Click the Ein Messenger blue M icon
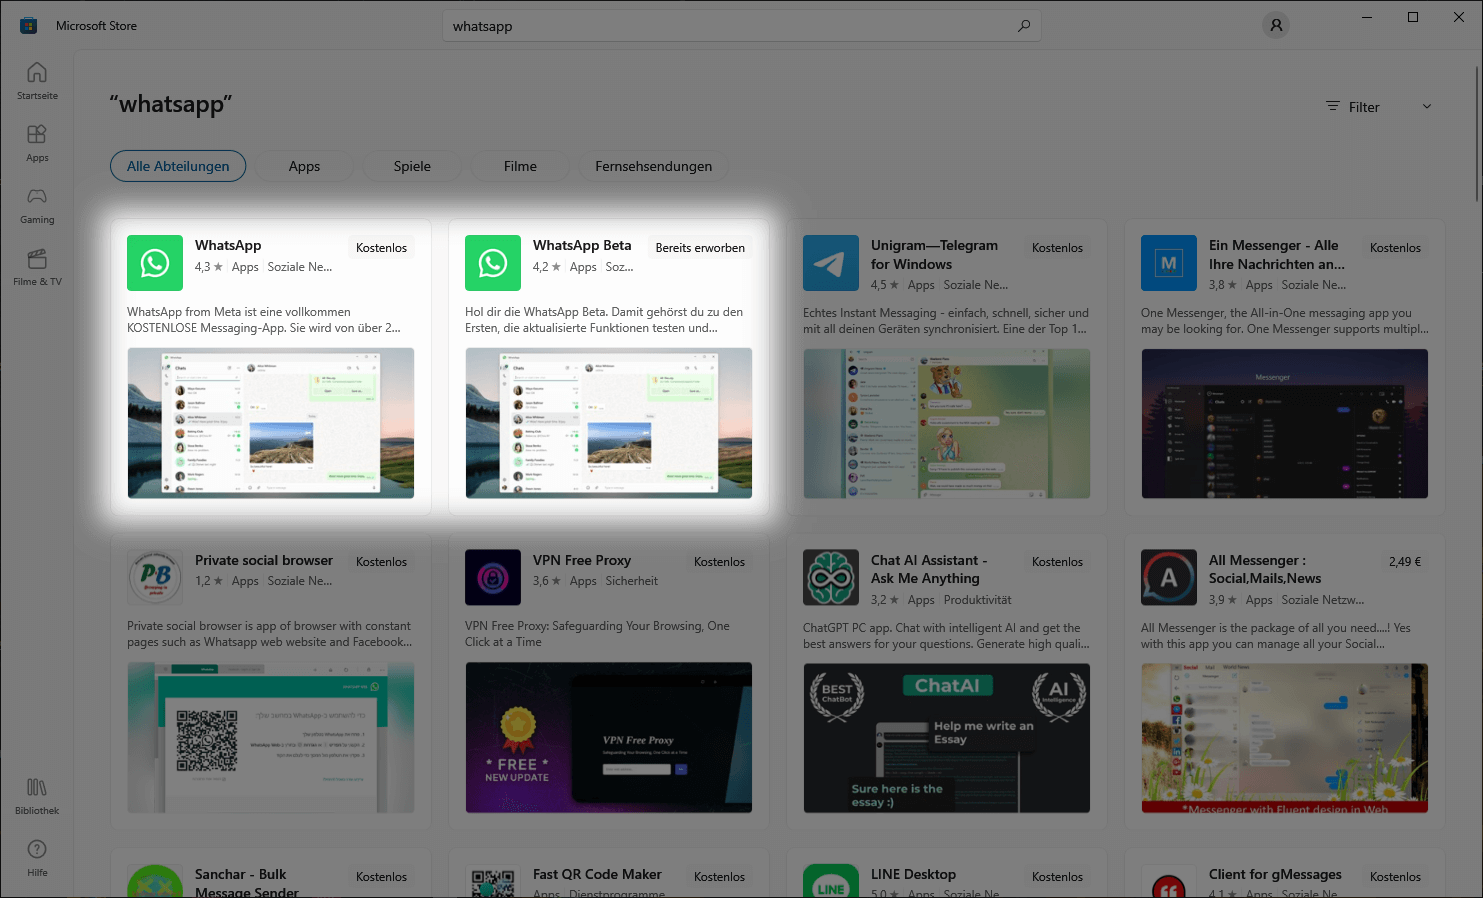This screenshot has width=1483, height=898. coord(1169,263)
